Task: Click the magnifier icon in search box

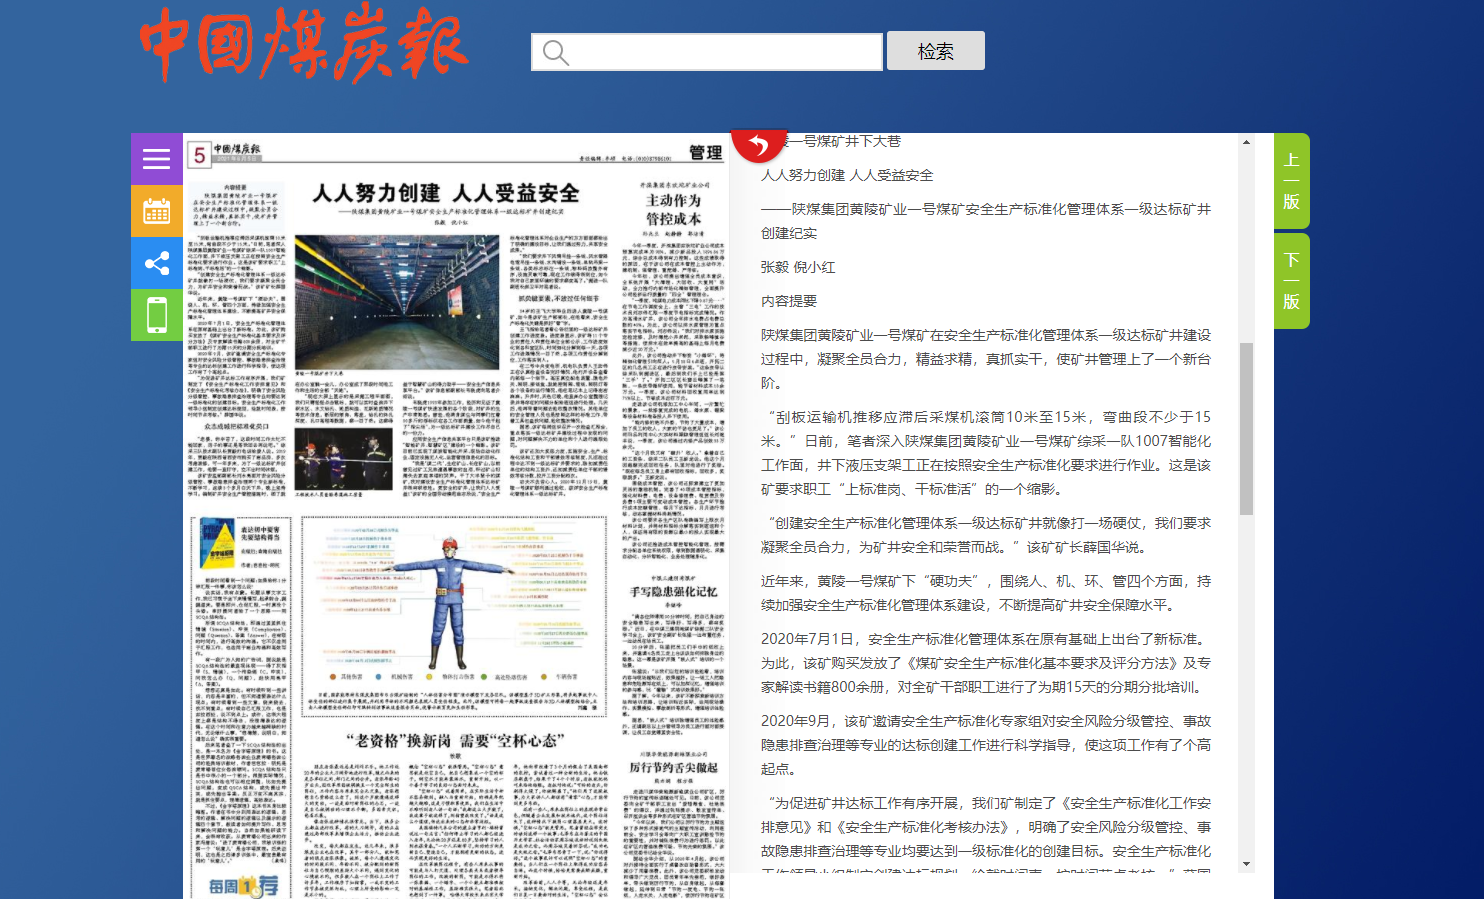Action: 556,52
